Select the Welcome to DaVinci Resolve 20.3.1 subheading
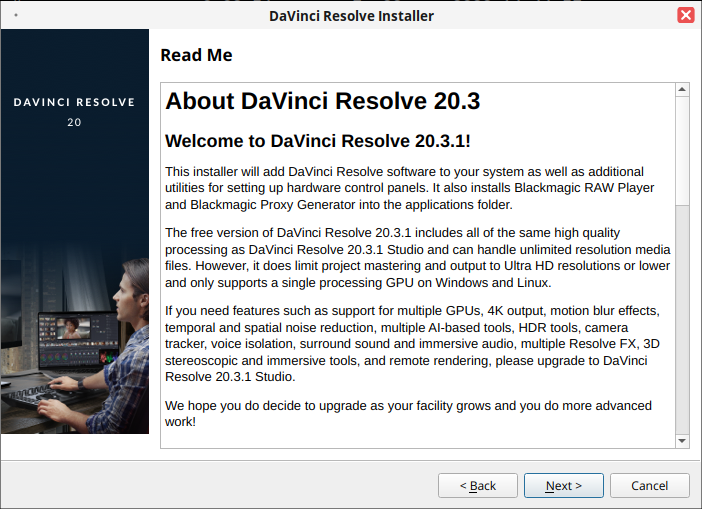The width and height of the screenshot is (702, 509). (317, 141)
